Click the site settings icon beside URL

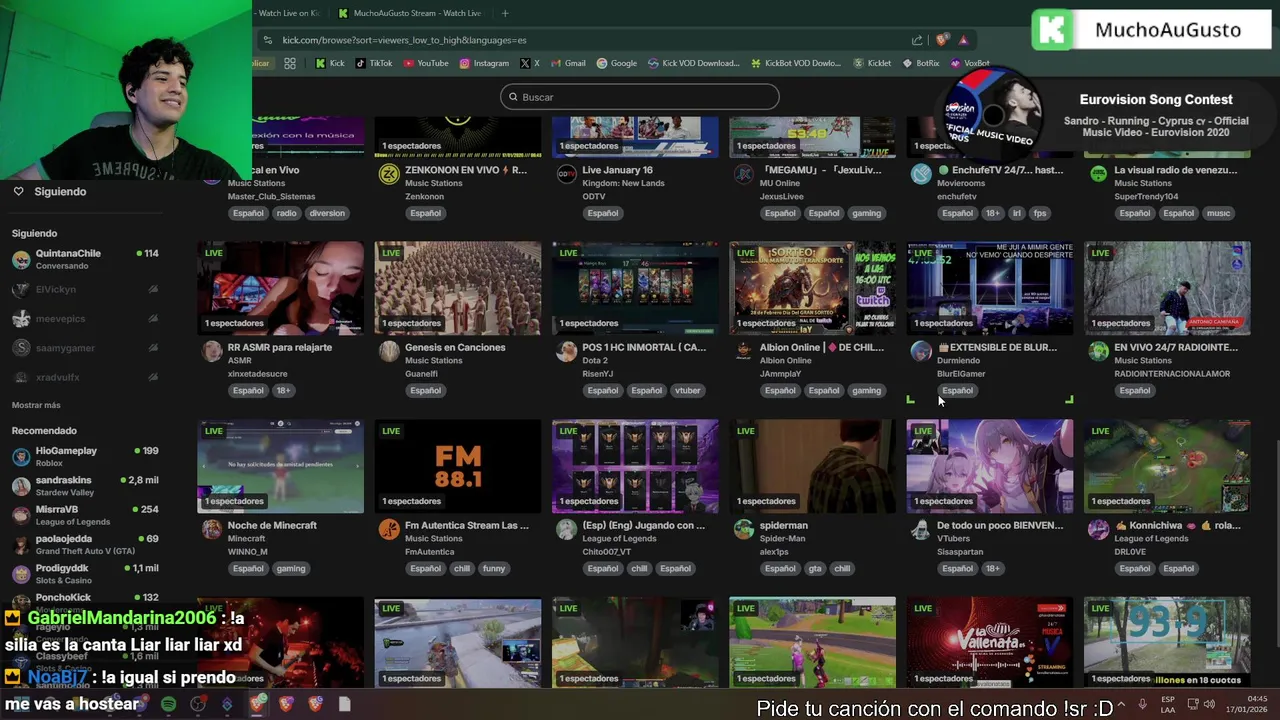click(x=267, y=40)
